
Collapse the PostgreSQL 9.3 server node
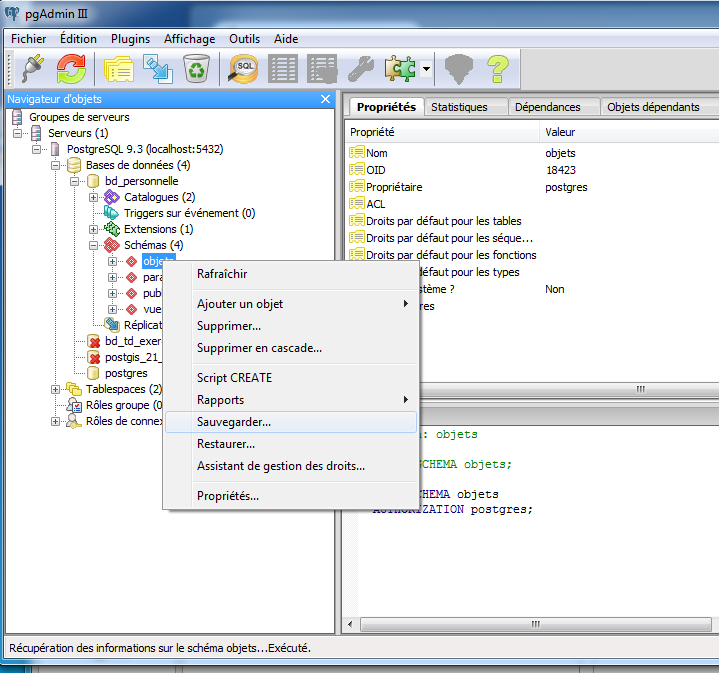coord(36,149)
